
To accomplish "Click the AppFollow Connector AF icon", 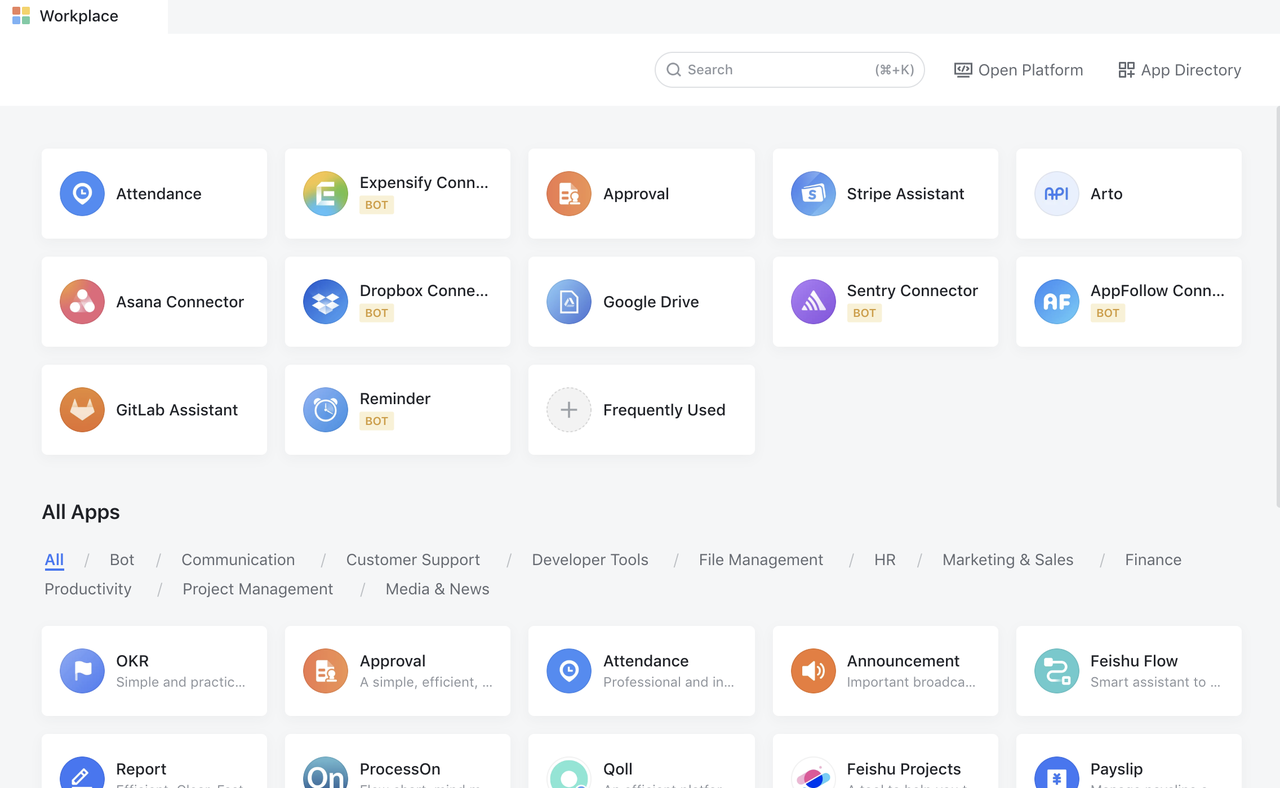I will coord(1057,302).
